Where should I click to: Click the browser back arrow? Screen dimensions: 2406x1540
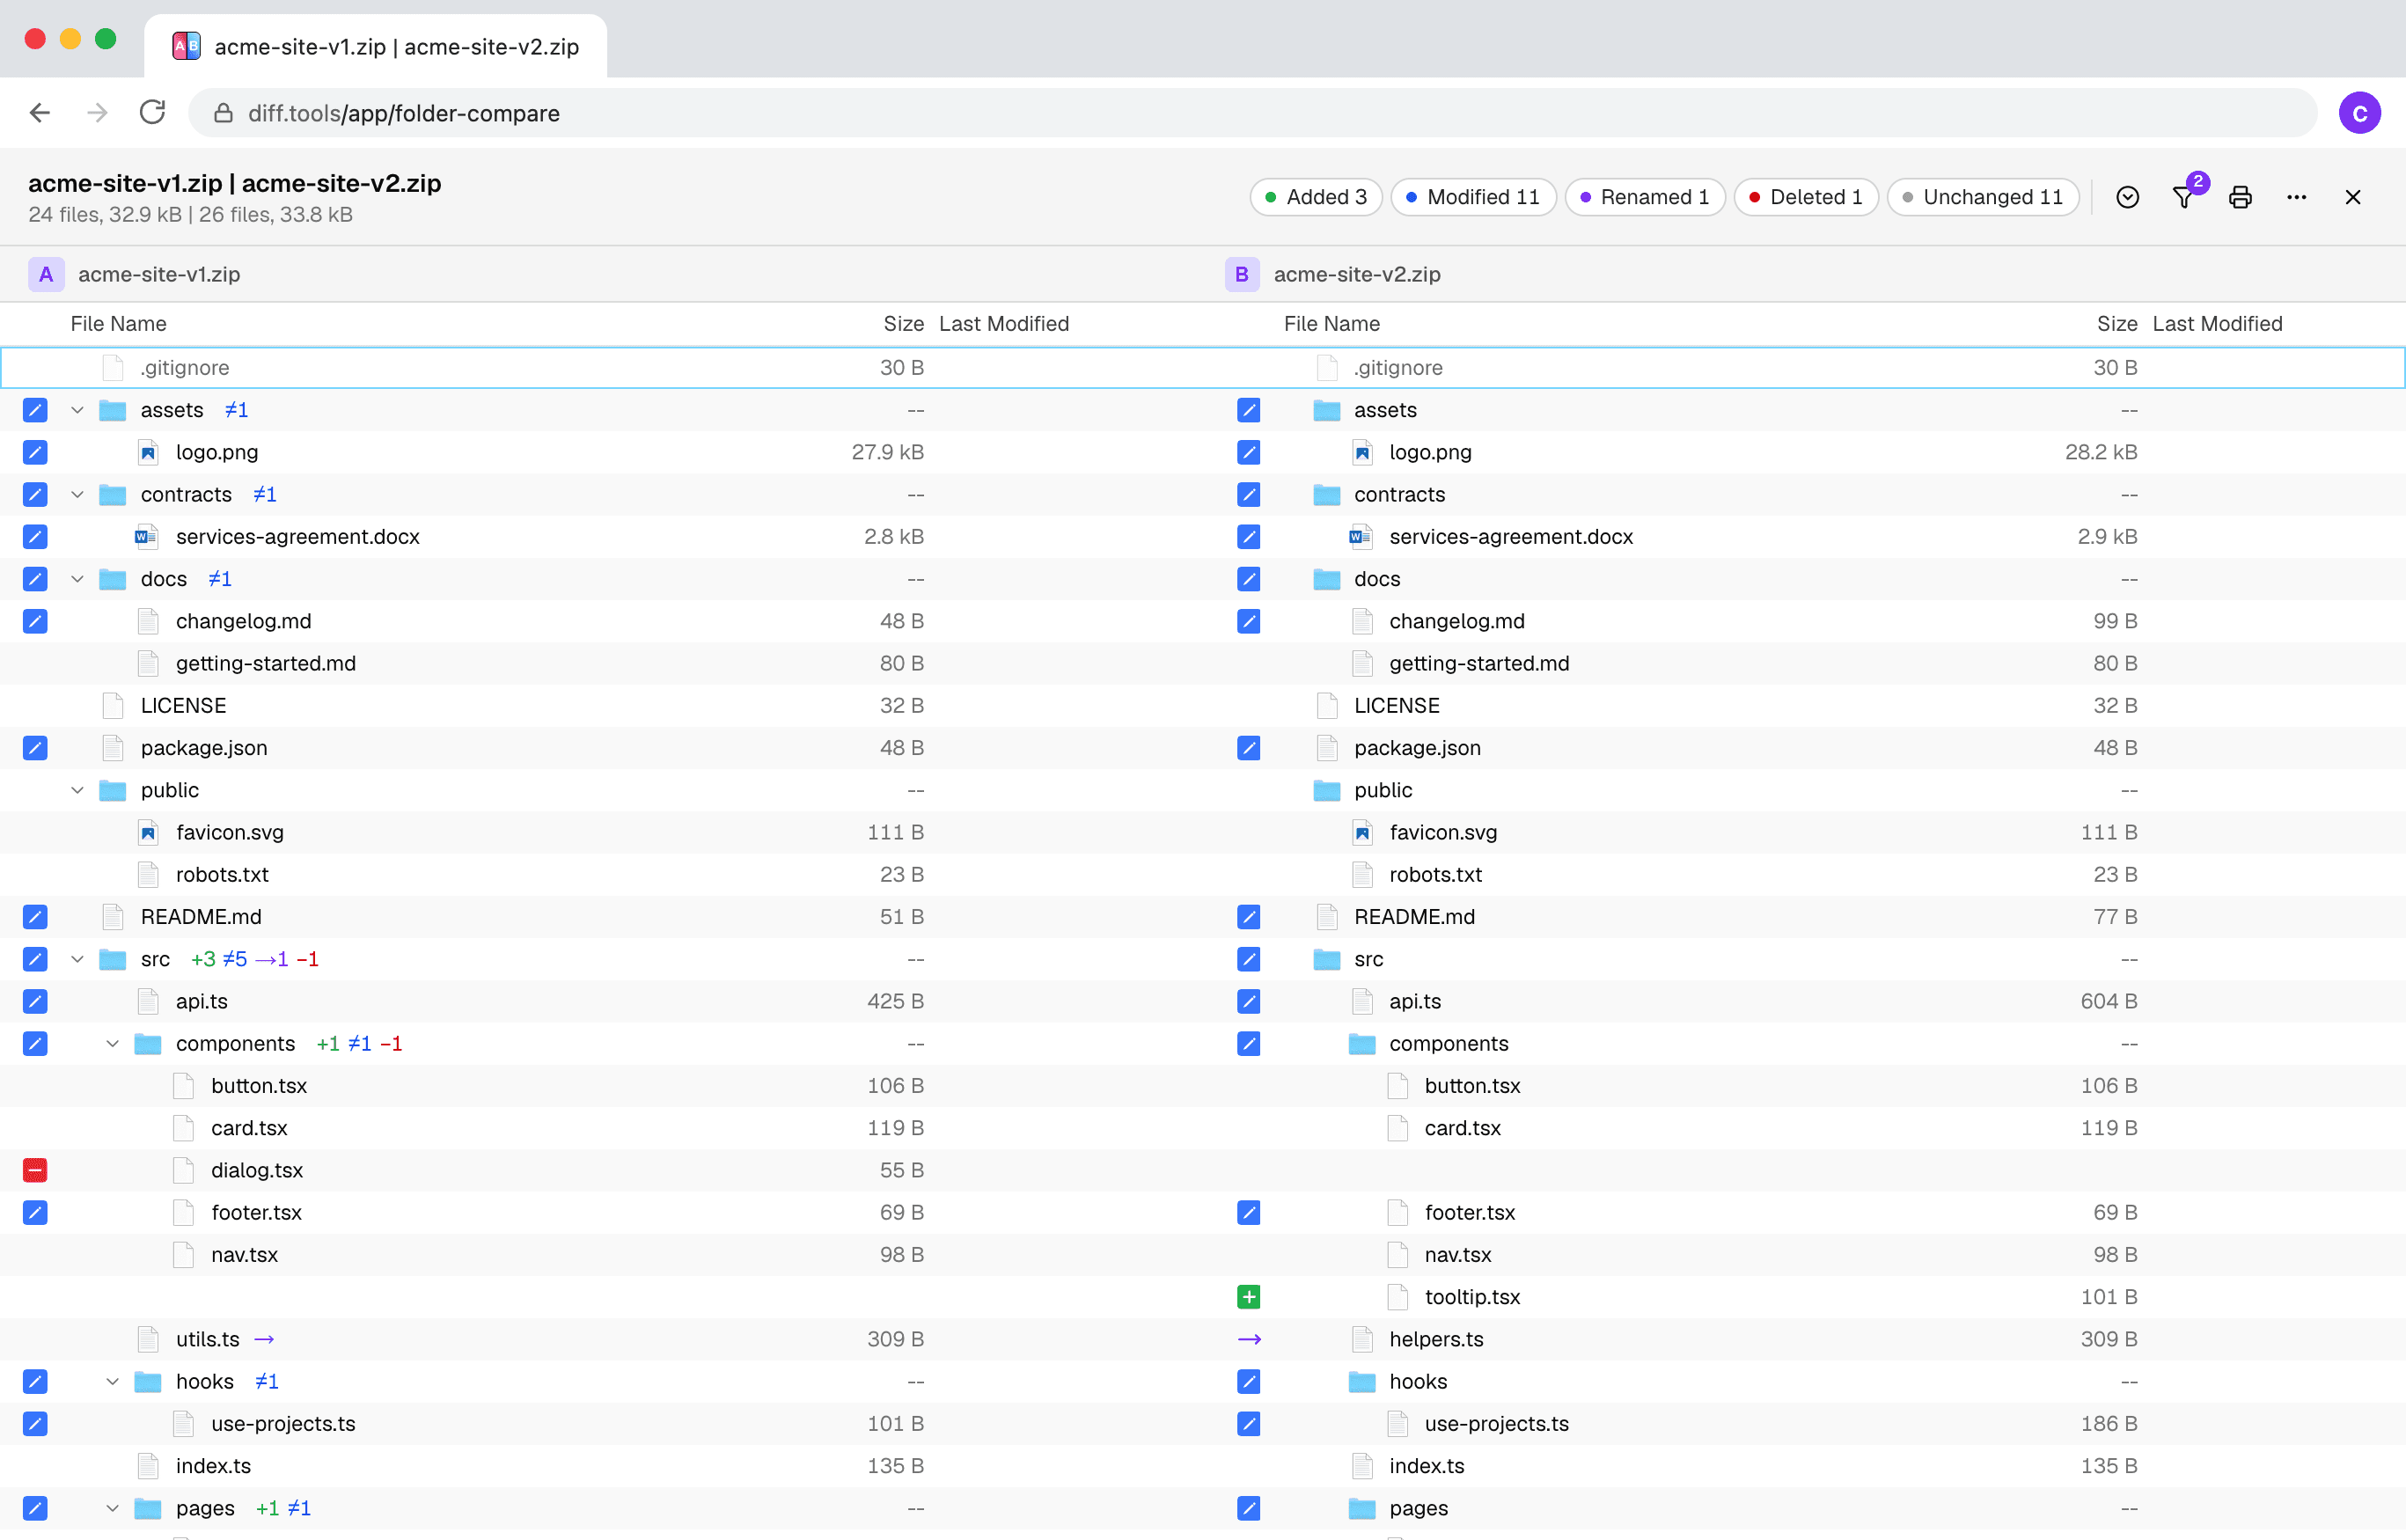pyautogui.click(x=40, y=113)
